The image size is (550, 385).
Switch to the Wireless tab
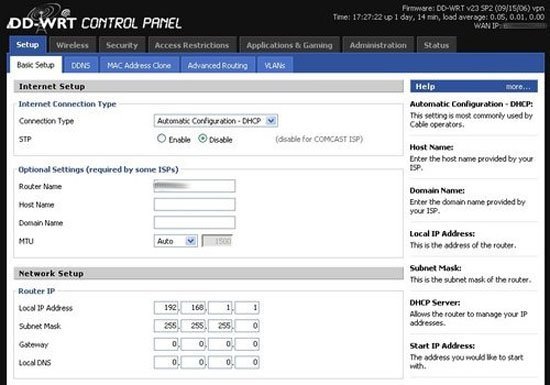pyautogui.click(x=72, y=45)
